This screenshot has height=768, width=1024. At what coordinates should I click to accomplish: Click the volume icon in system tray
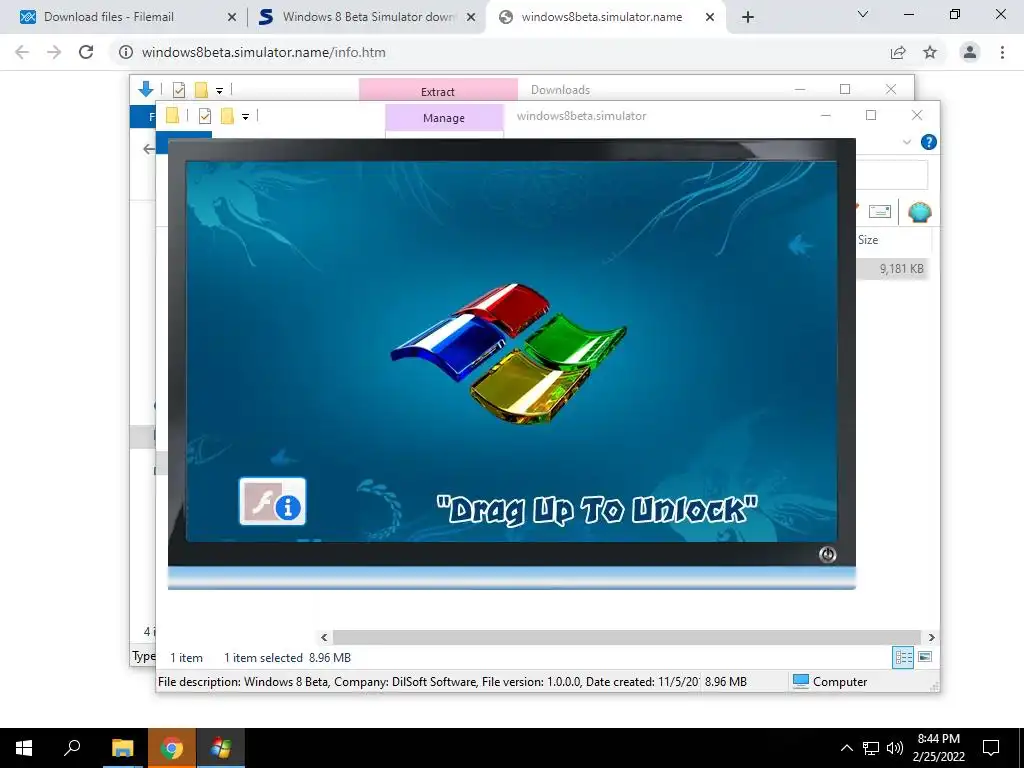(895, 748)
